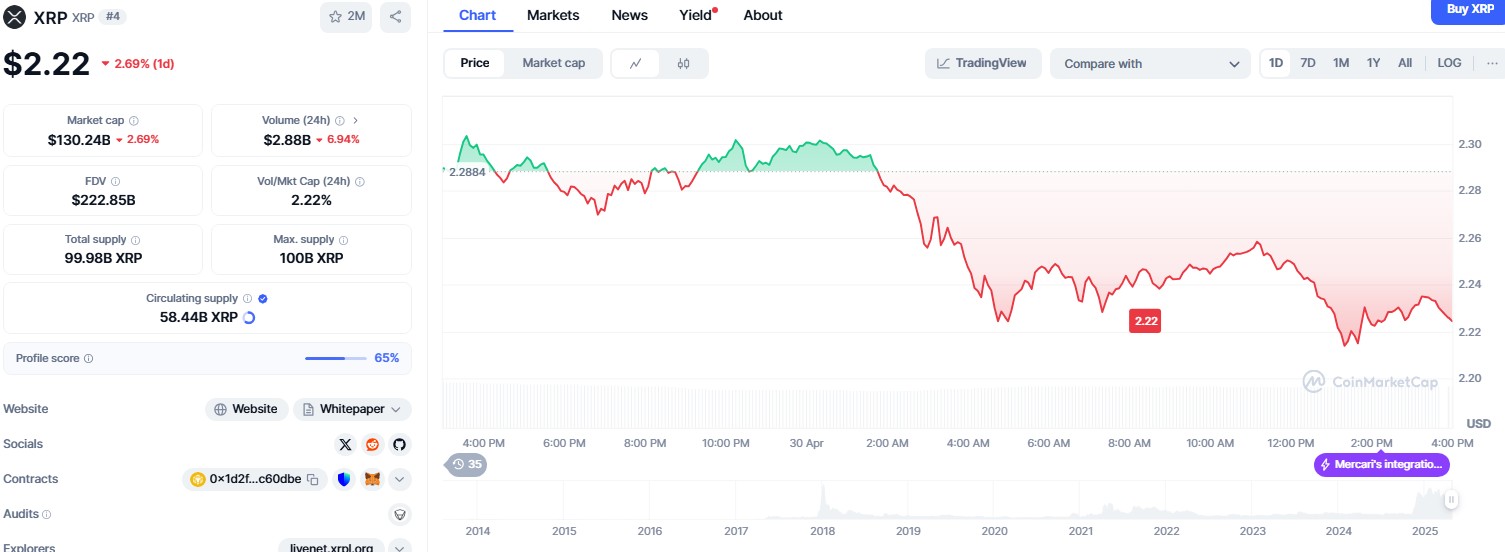Click the range slider handle on mini chart

pos(1451,499)
